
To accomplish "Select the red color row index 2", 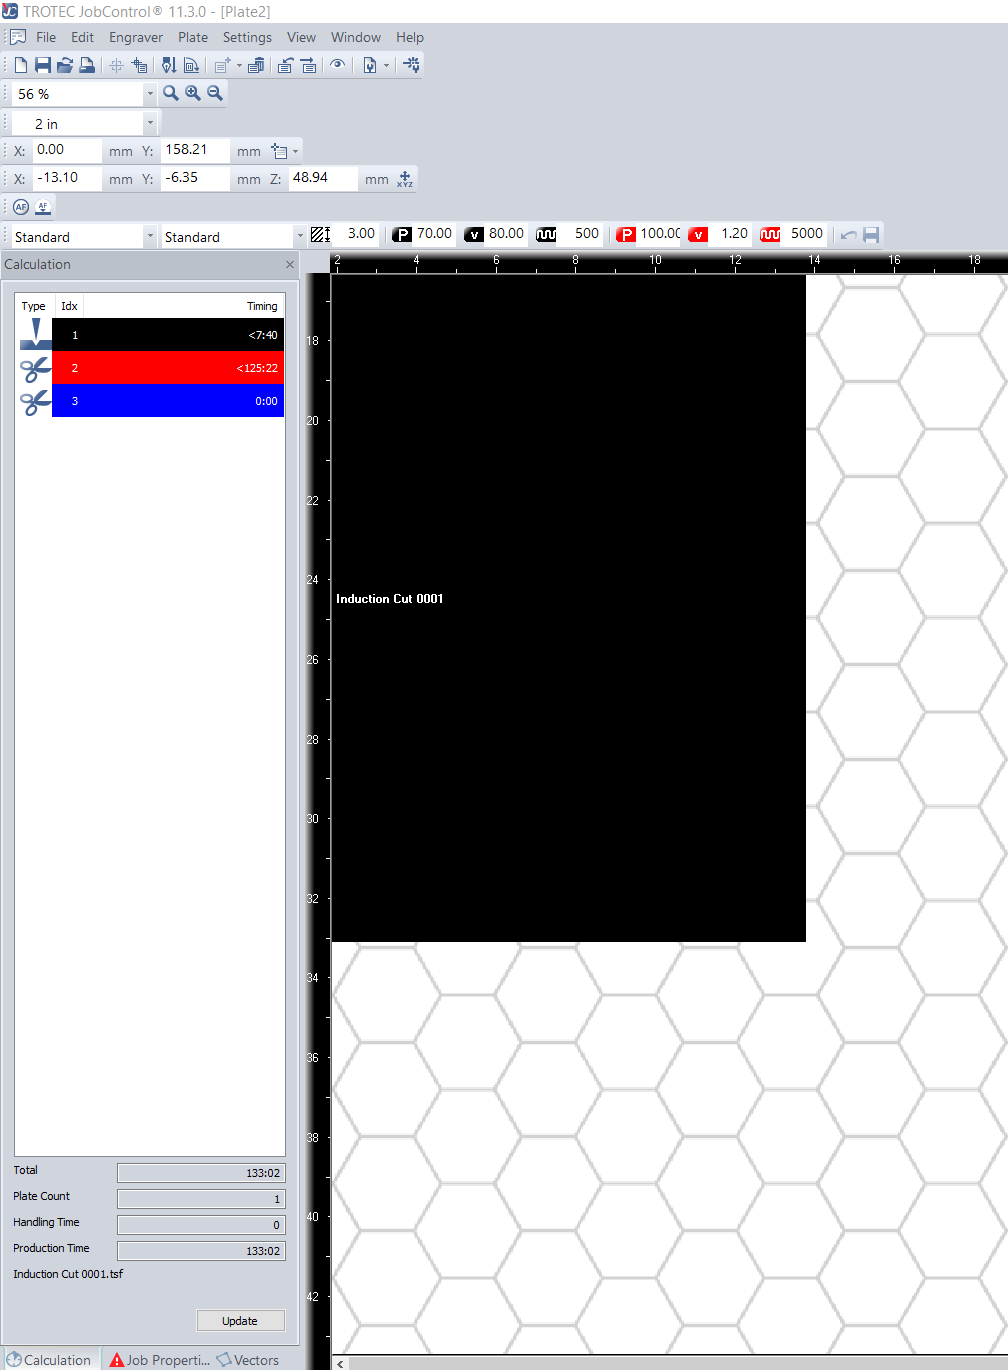I will point(167,368).
